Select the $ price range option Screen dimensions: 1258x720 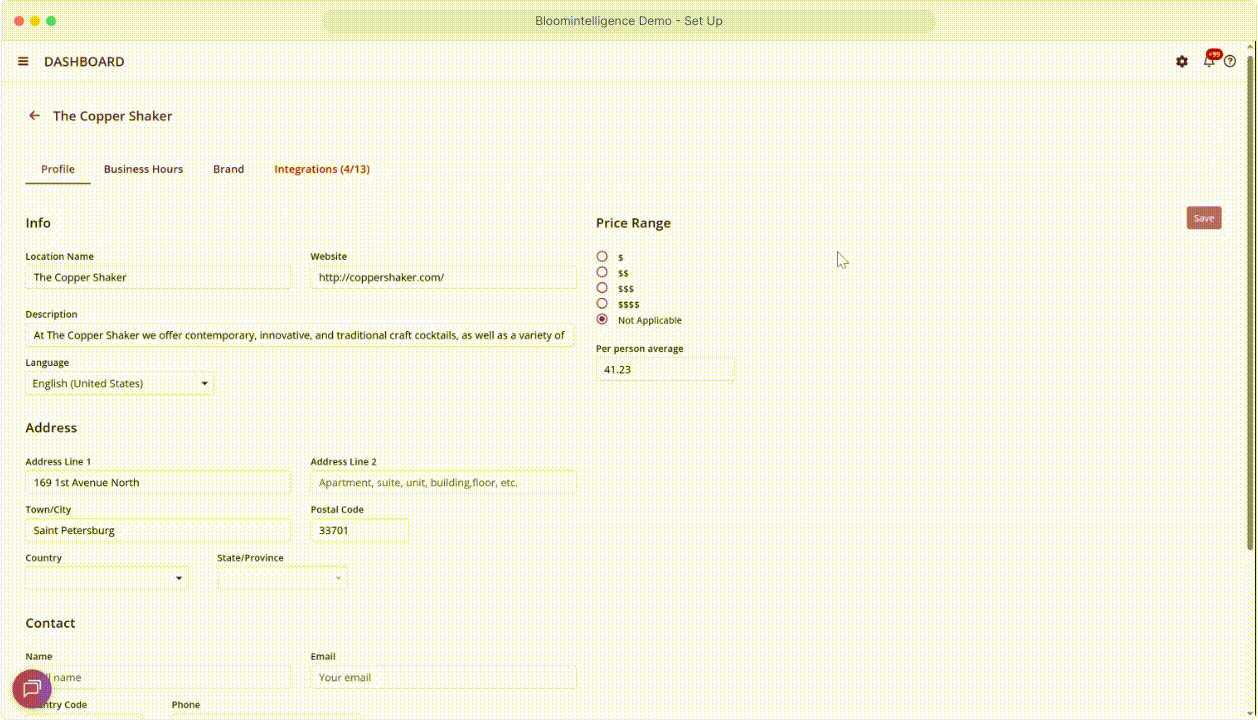(602, 257)
